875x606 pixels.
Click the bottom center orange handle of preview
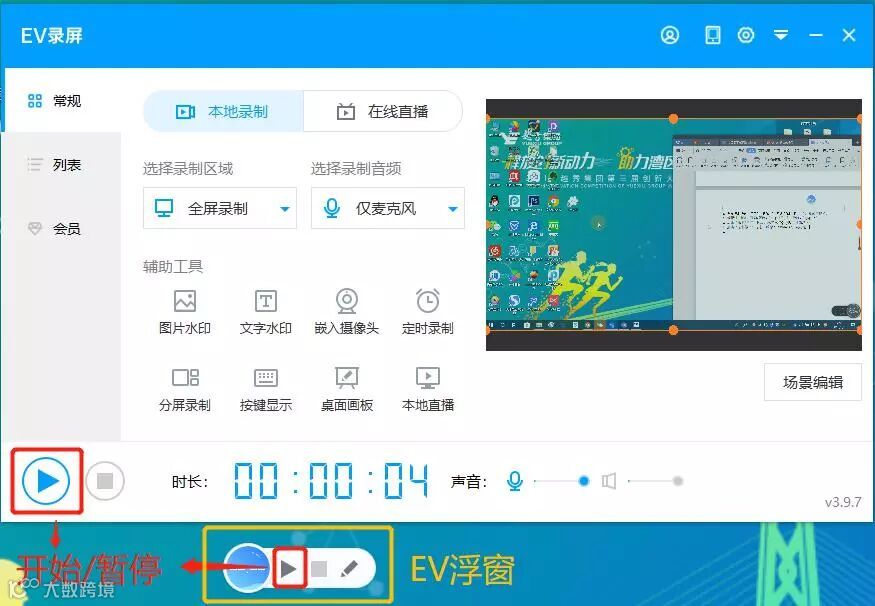674,330
